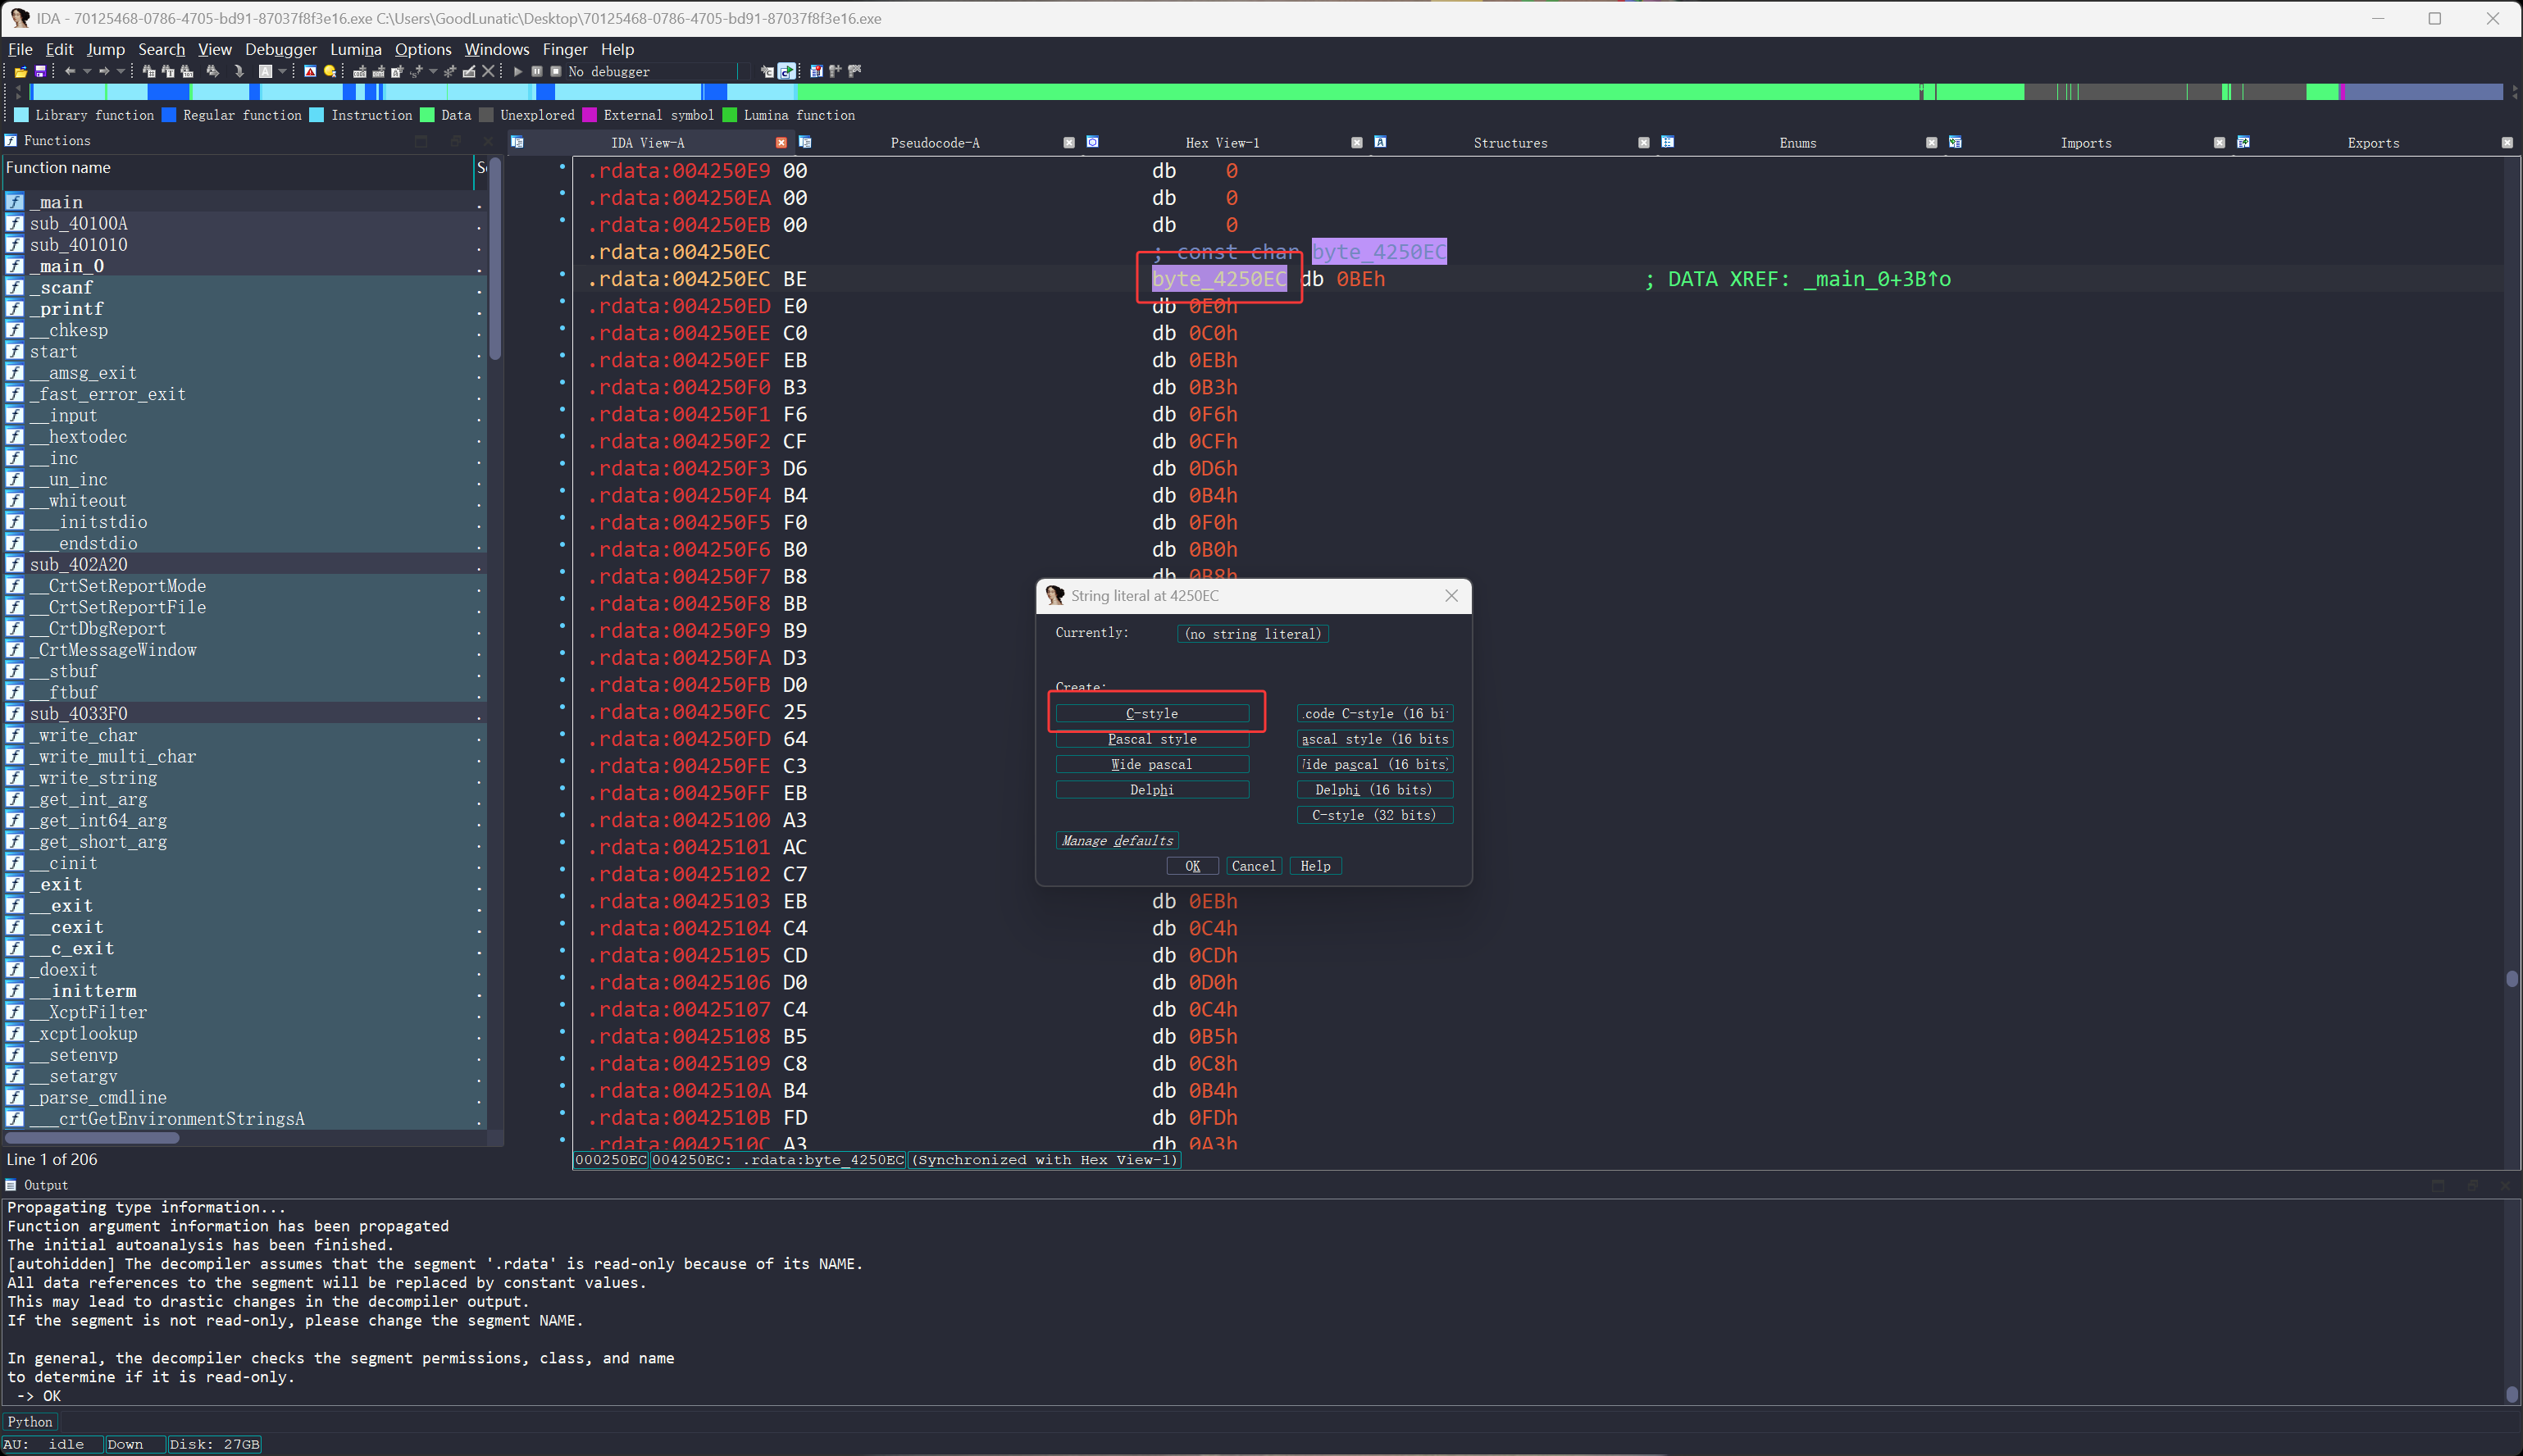Viewport: 2523px width, 1456px height.
Task: Click the byte_4250EC label in disassembly
Action: click(1219, 279)
